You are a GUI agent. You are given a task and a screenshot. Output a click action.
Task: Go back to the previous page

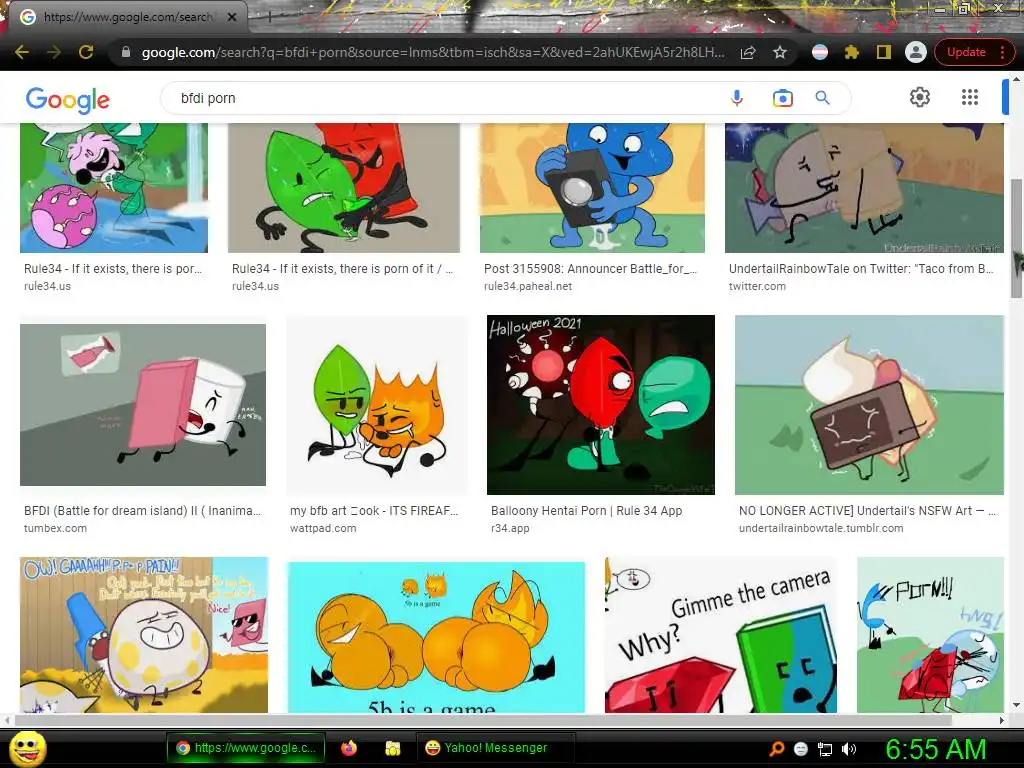22,52
